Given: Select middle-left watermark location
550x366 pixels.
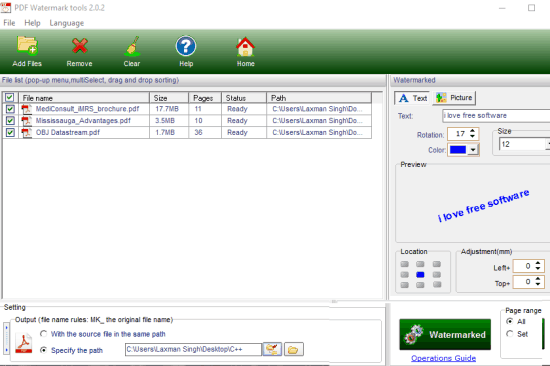Looking at the screenshot, I should [x=405, y=274].
